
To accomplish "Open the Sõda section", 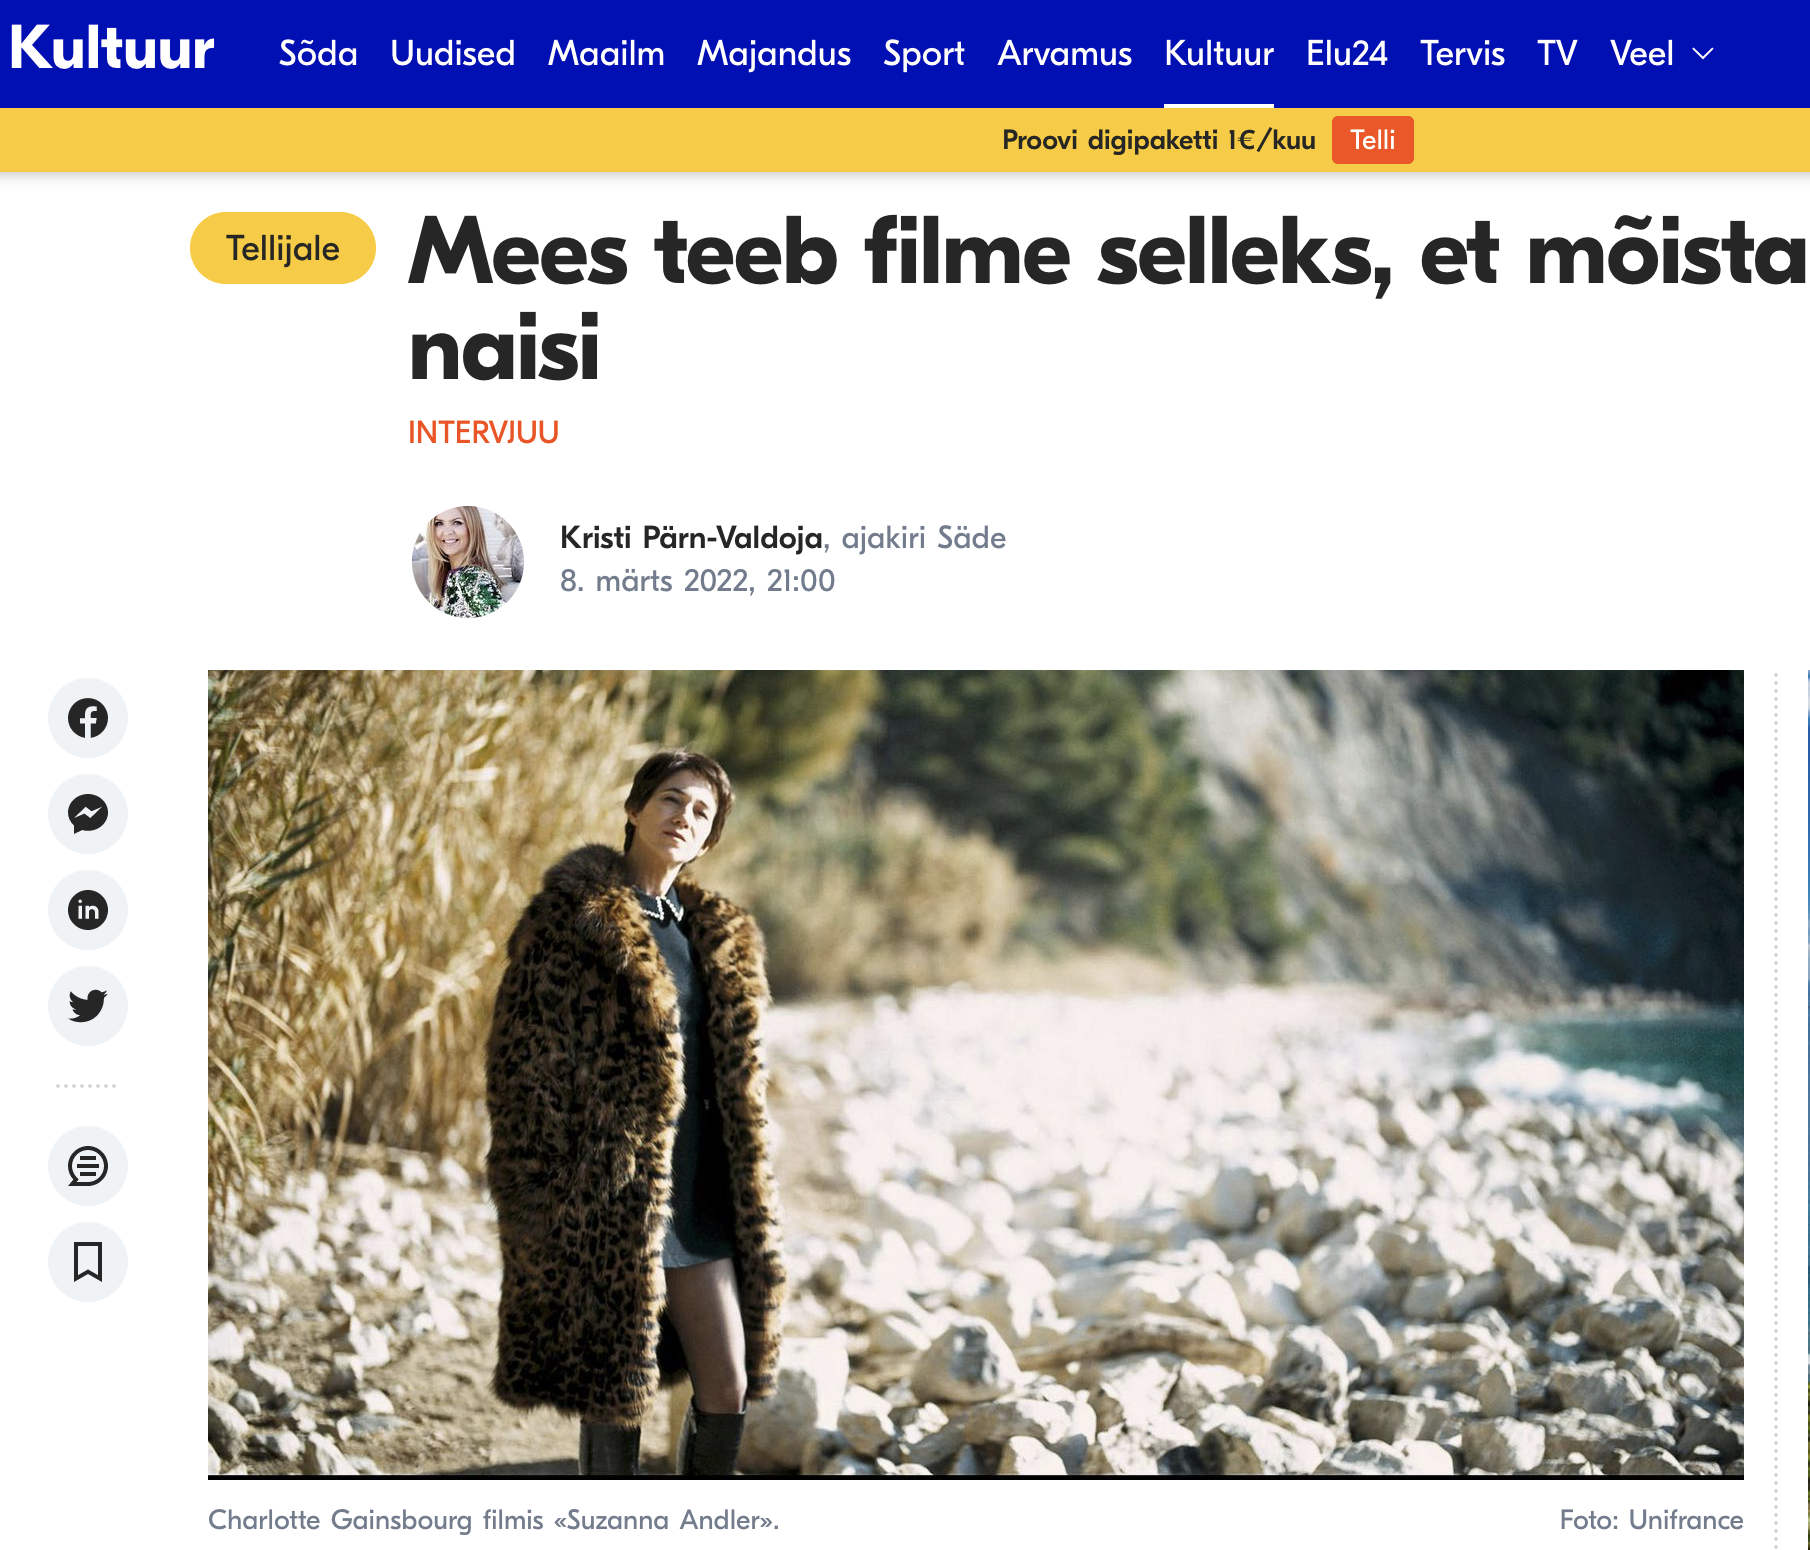I will 318,54.
